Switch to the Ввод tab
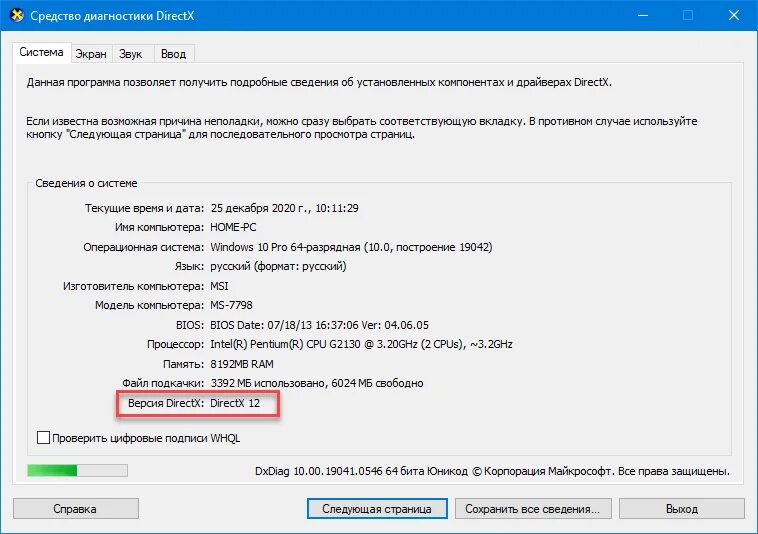Viewport: 758px width, 534px height. click(x=174, y=54)
